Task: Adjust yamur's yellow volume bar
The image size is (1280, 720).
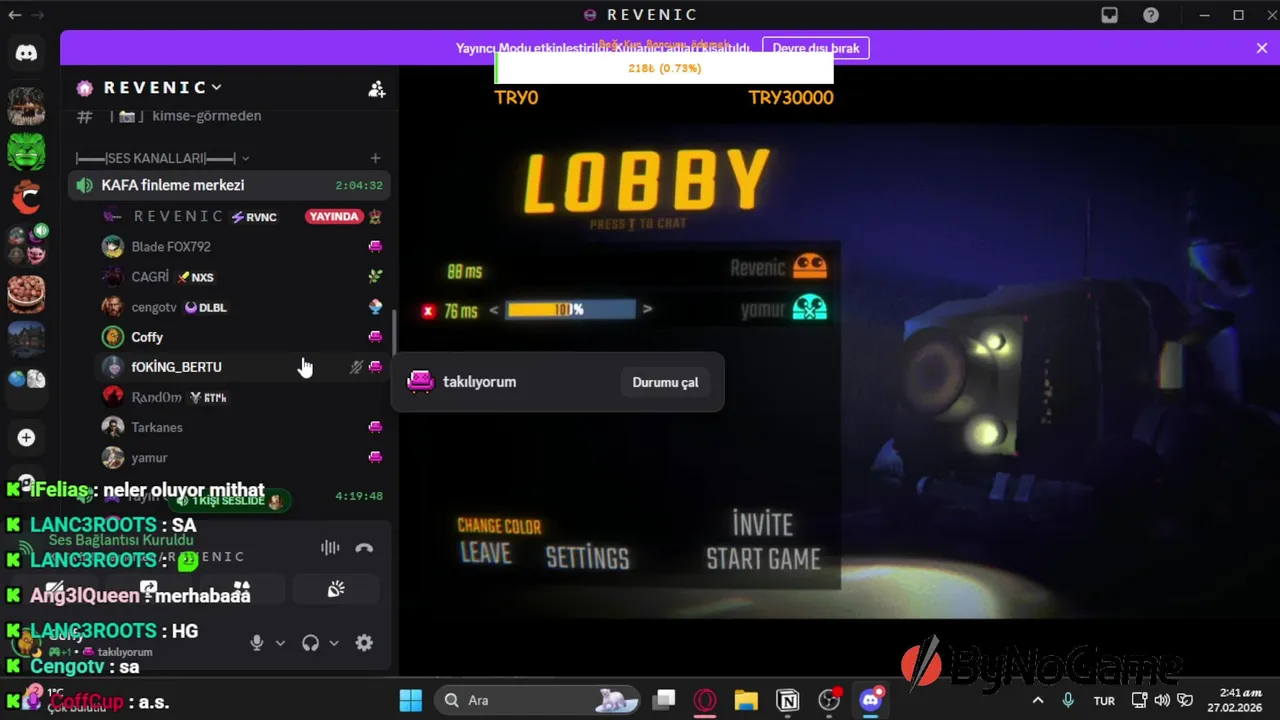Action: [570, 310]
